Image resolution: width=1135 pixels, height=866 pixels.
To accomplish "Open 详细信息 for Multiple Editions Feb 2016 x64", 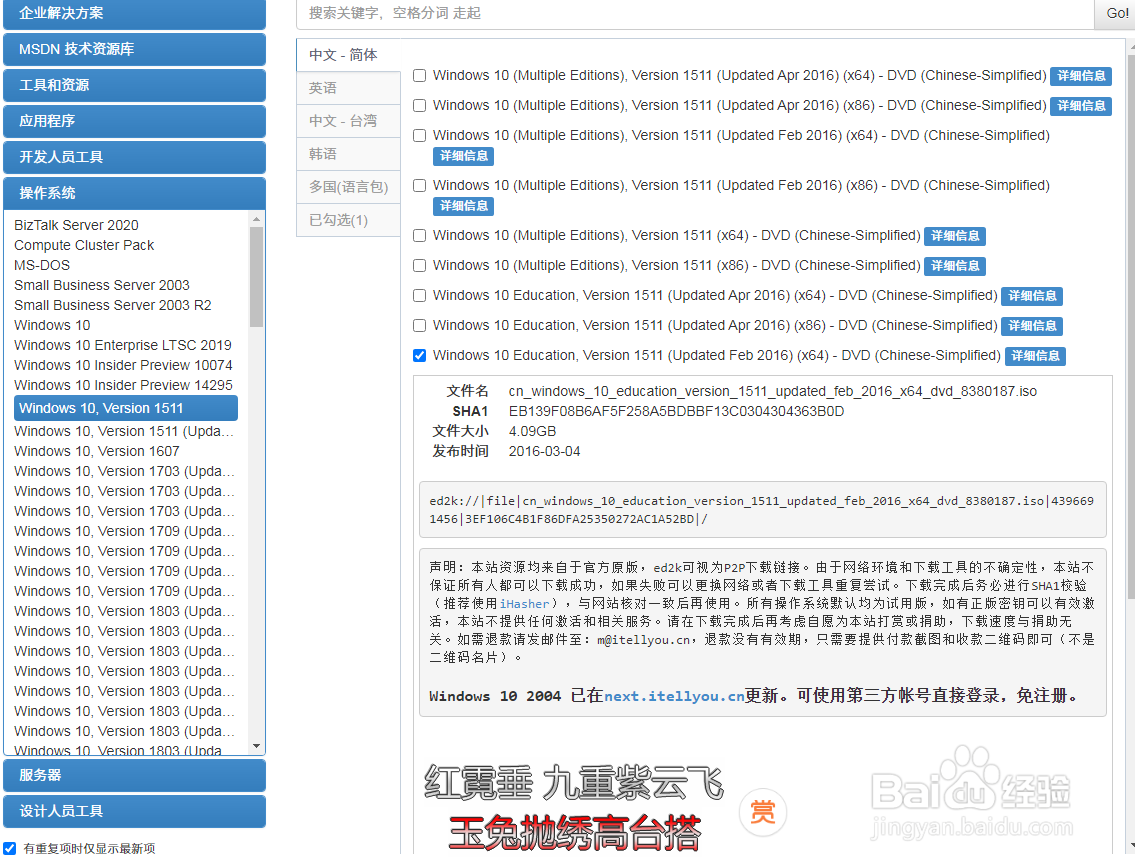I will (x=463, y=156).
